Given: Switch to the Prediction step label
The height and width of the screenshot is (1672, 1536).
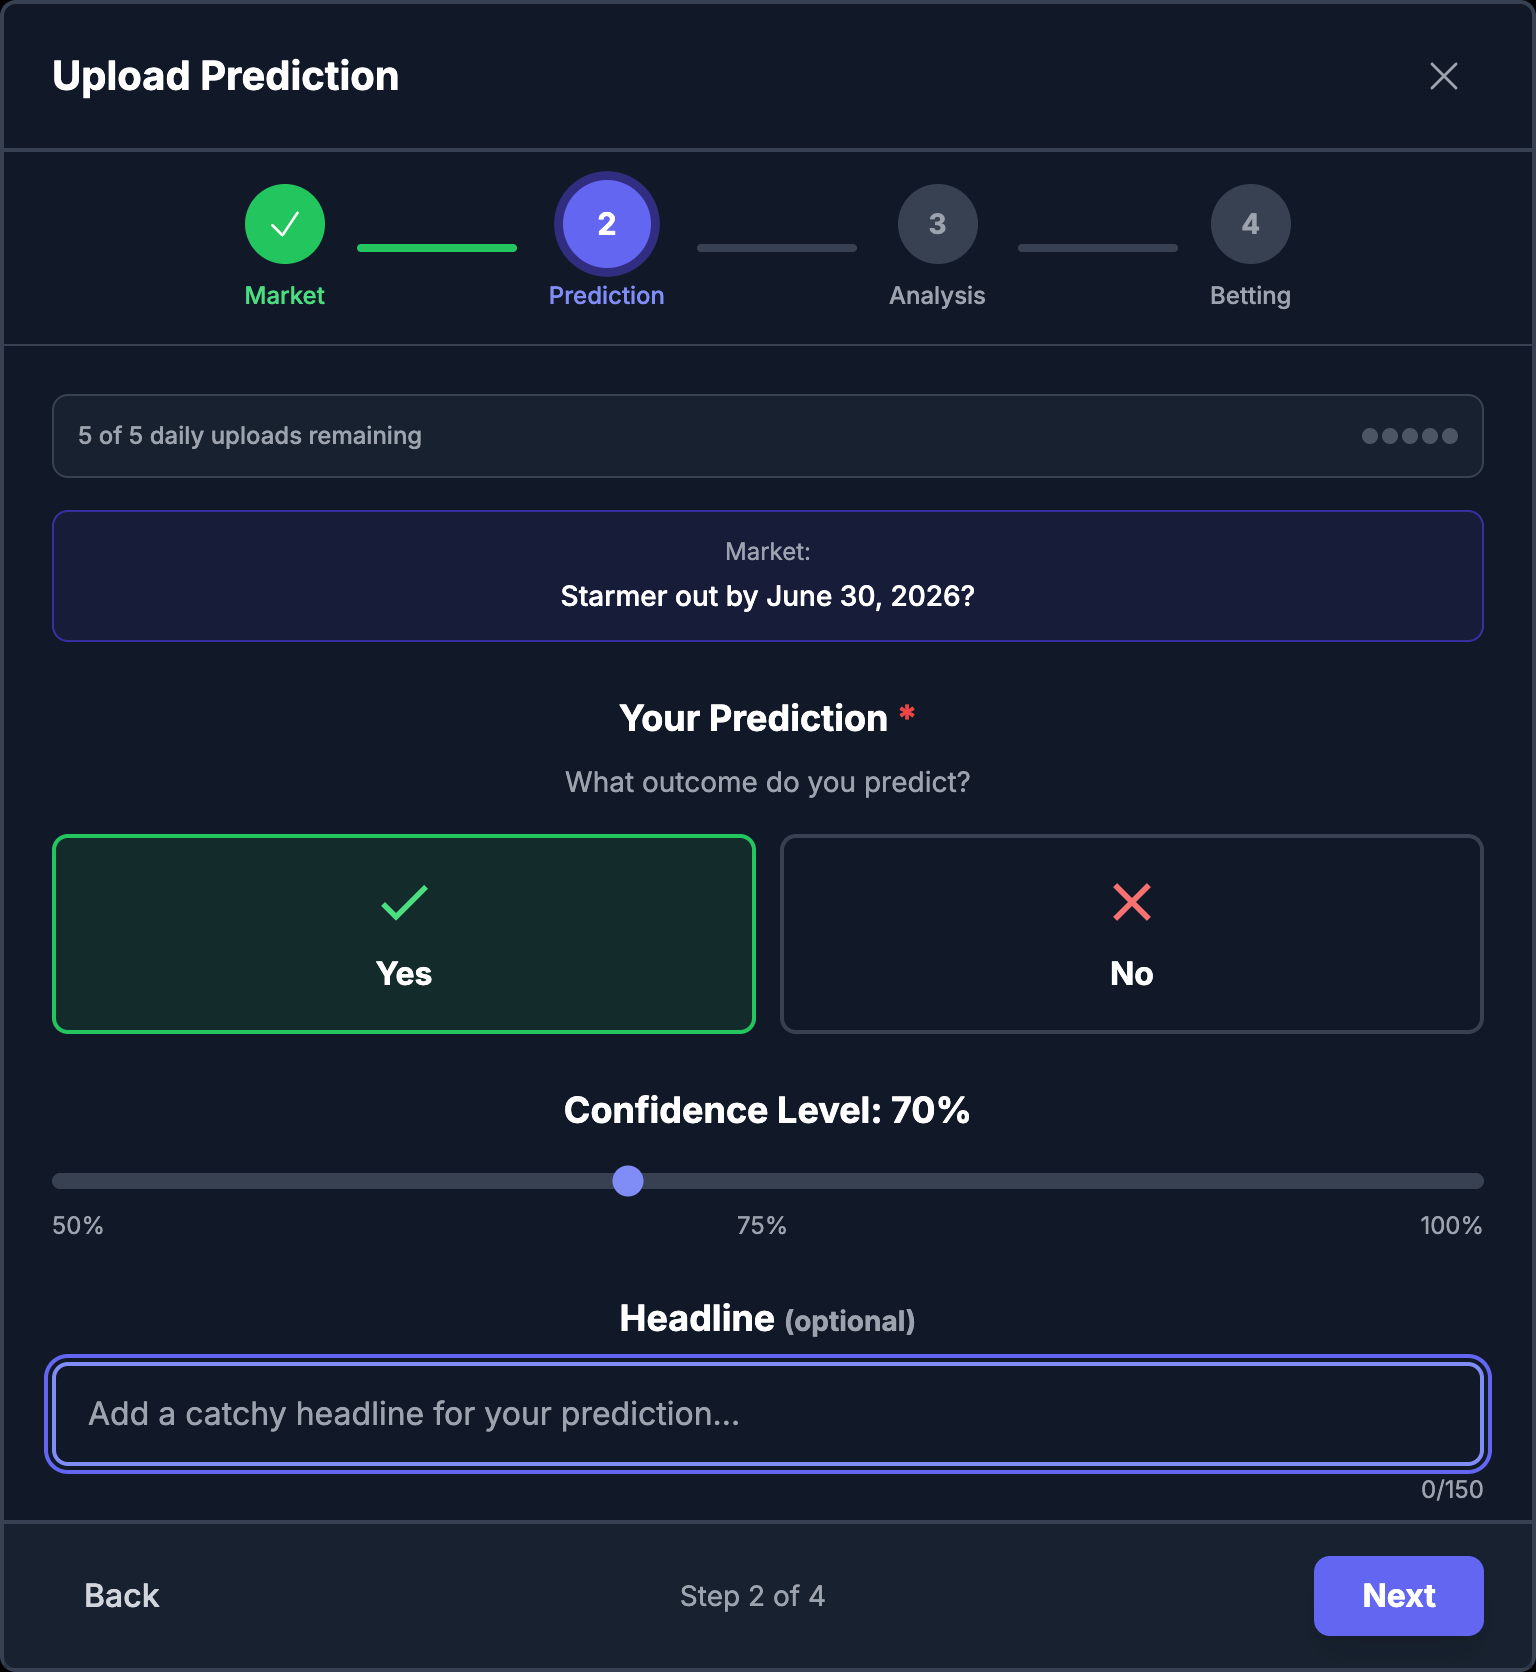Looking at the screenshot, I should pyautogui.click(x=606, y=295).
